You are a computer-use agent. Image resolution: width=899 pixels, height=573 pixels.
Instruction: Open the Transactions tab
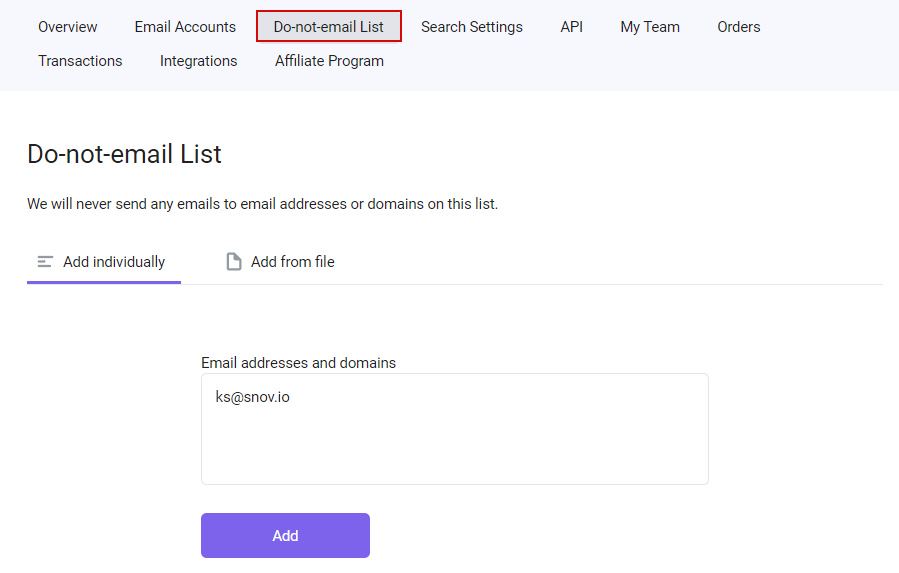pos(80,61)
